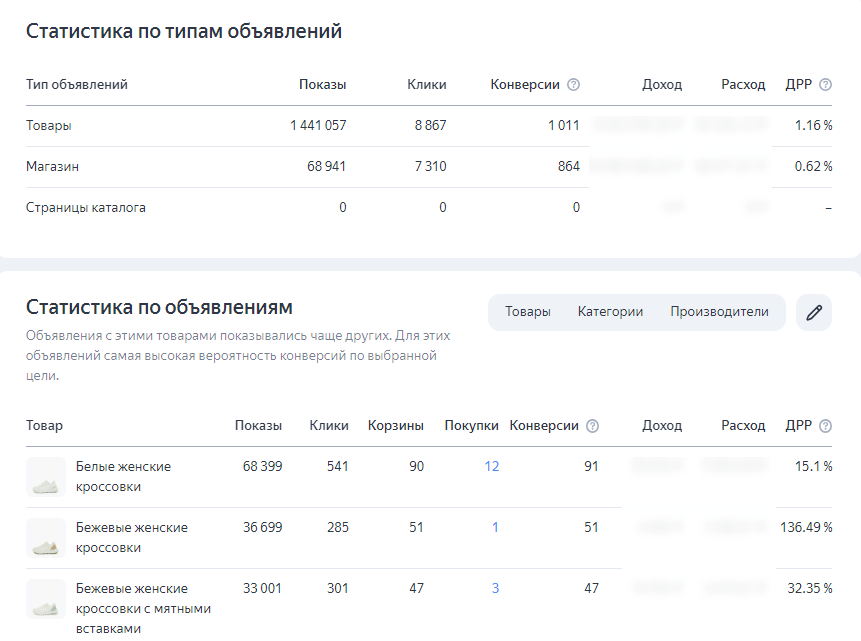Click product name Белые женские кроссовки
Image resolution: width=861 pixels, height=641 pixels.
[123, 476]
